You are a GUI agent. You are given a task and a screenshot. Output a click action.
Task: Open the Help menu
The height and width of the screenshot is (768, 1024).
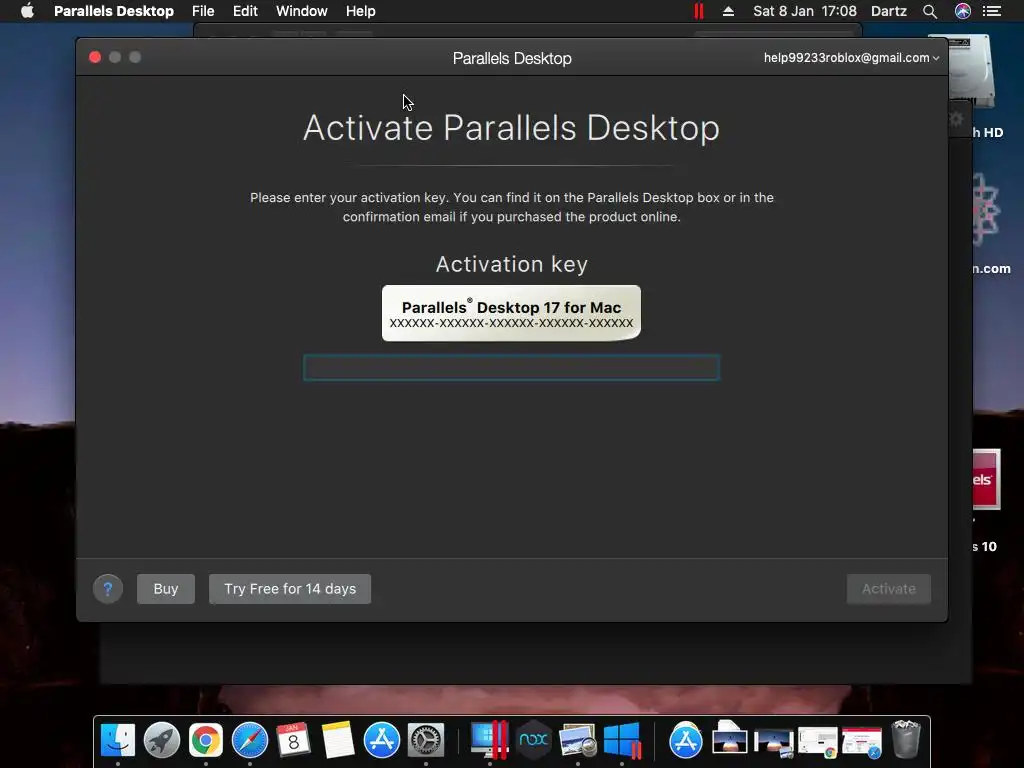360,11
